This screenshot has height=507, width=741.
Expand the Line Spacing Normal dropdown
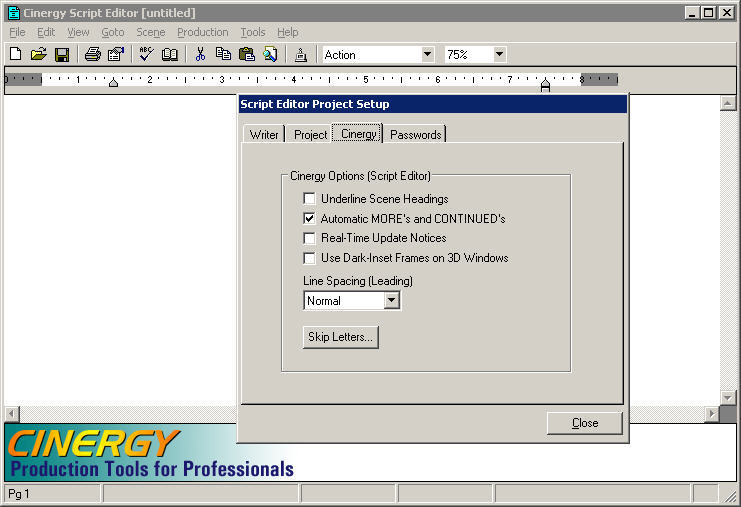tap(391, 301)
